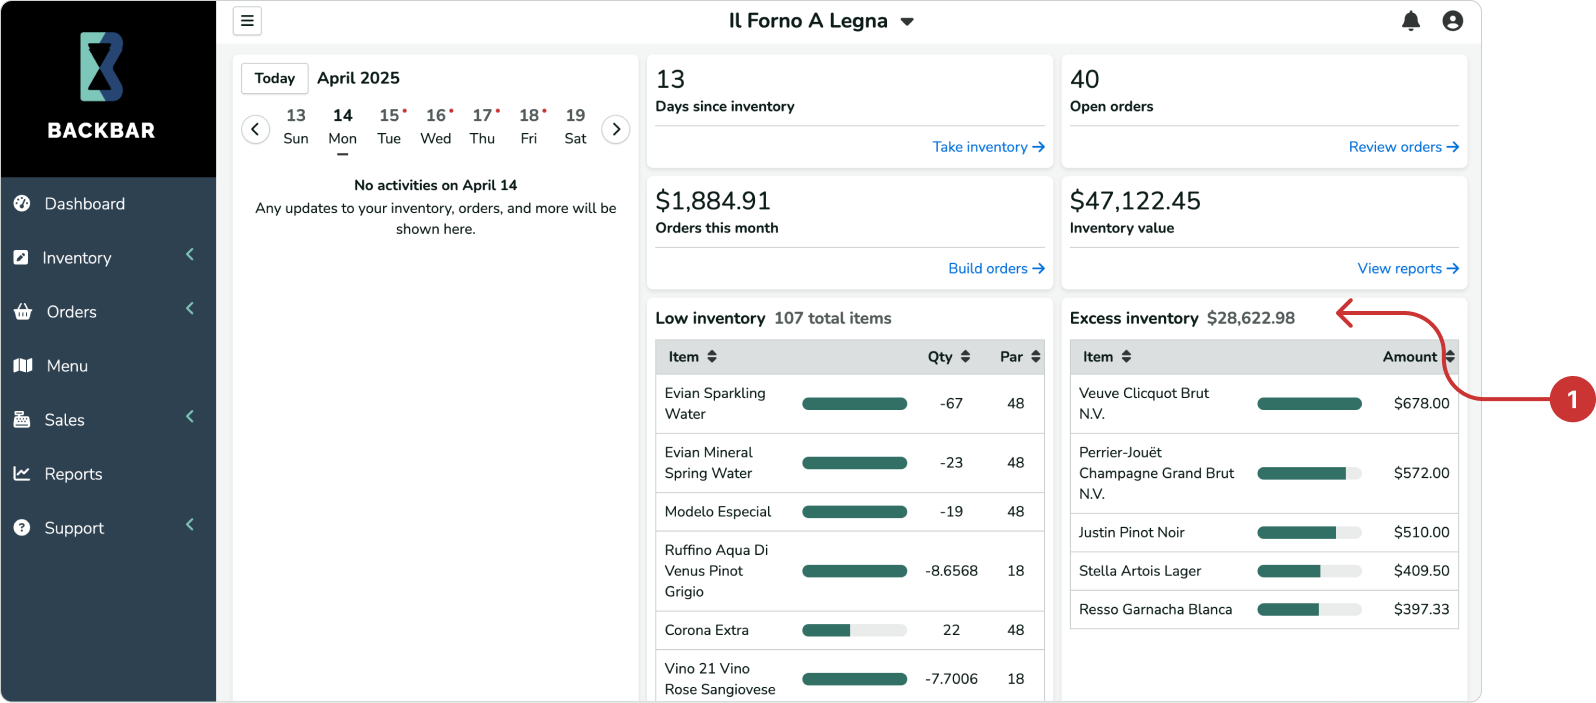Image resolution: width=1596 pixels, height=703 pixels.
Task: Select Sunday 13 in calendar
Action: [296, 127]
